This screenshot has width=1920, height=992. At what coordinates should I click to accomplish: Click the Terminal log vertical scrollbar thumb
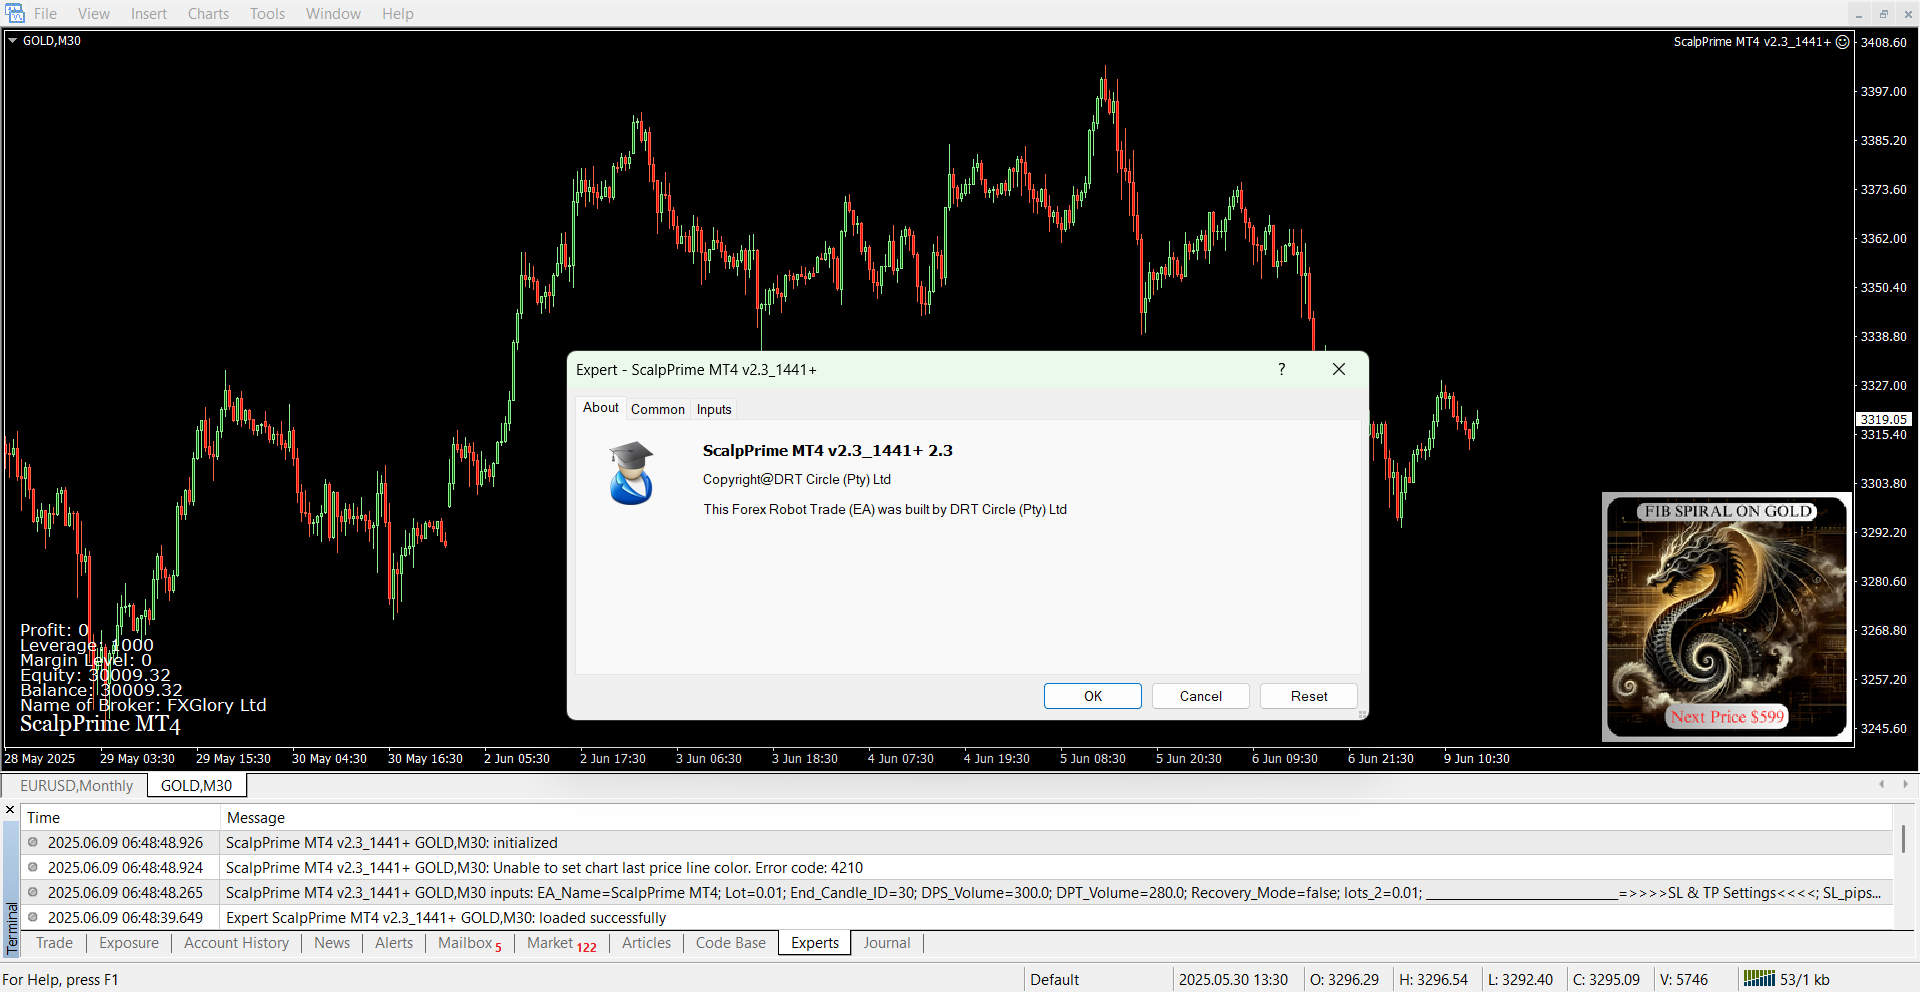1903,838
